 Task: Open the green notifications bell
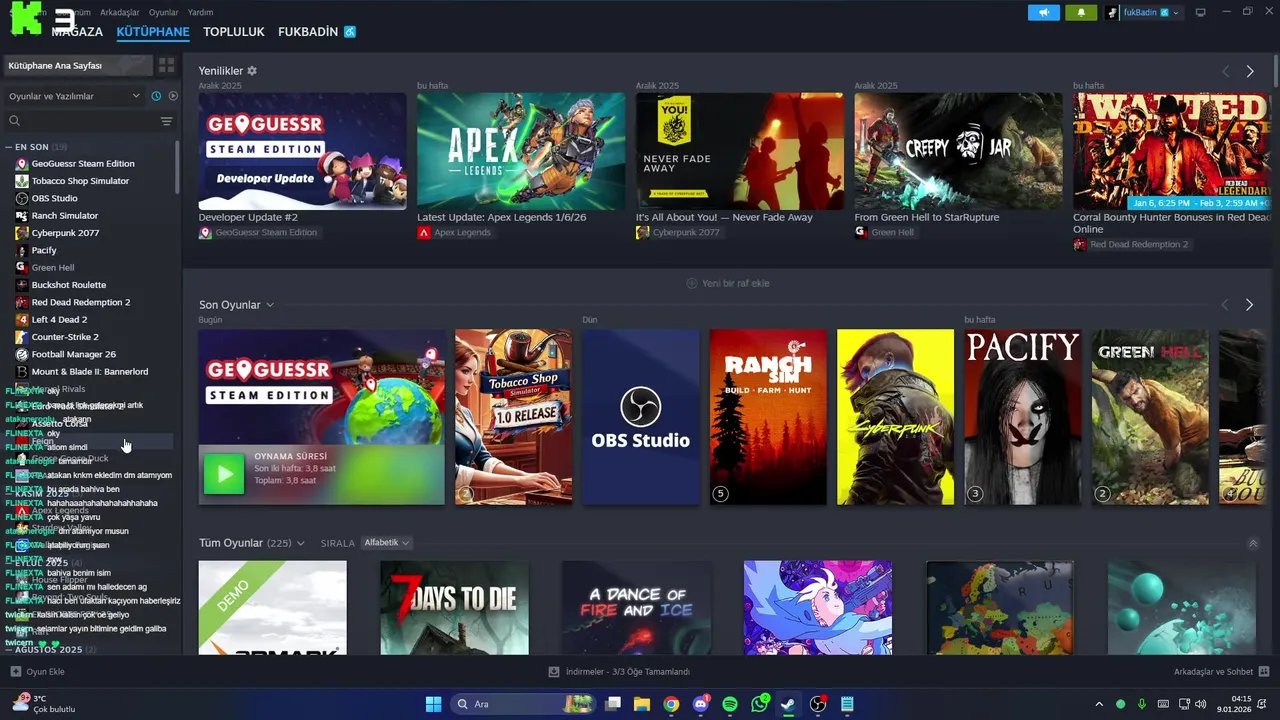[x=1081, y=13]
